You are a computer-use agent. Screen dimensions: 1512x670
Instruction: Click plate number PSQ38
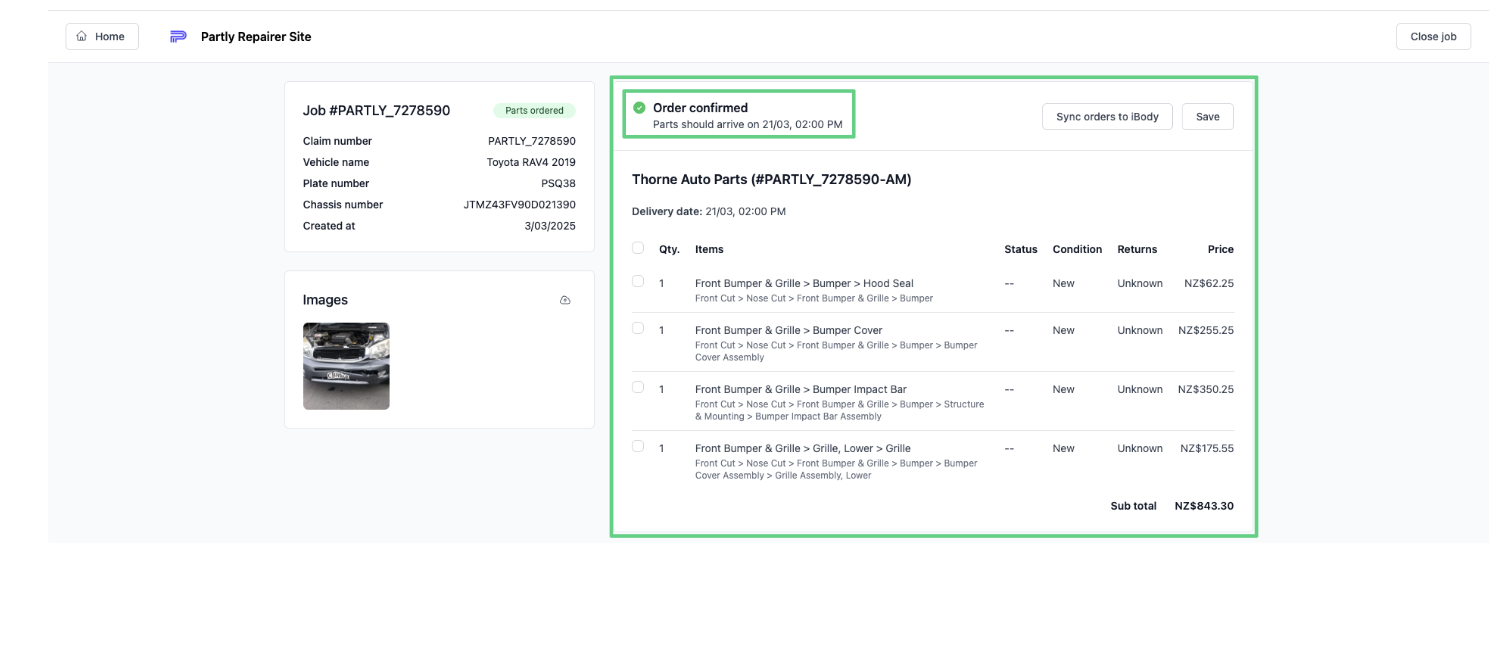click(x=558, y=183)
